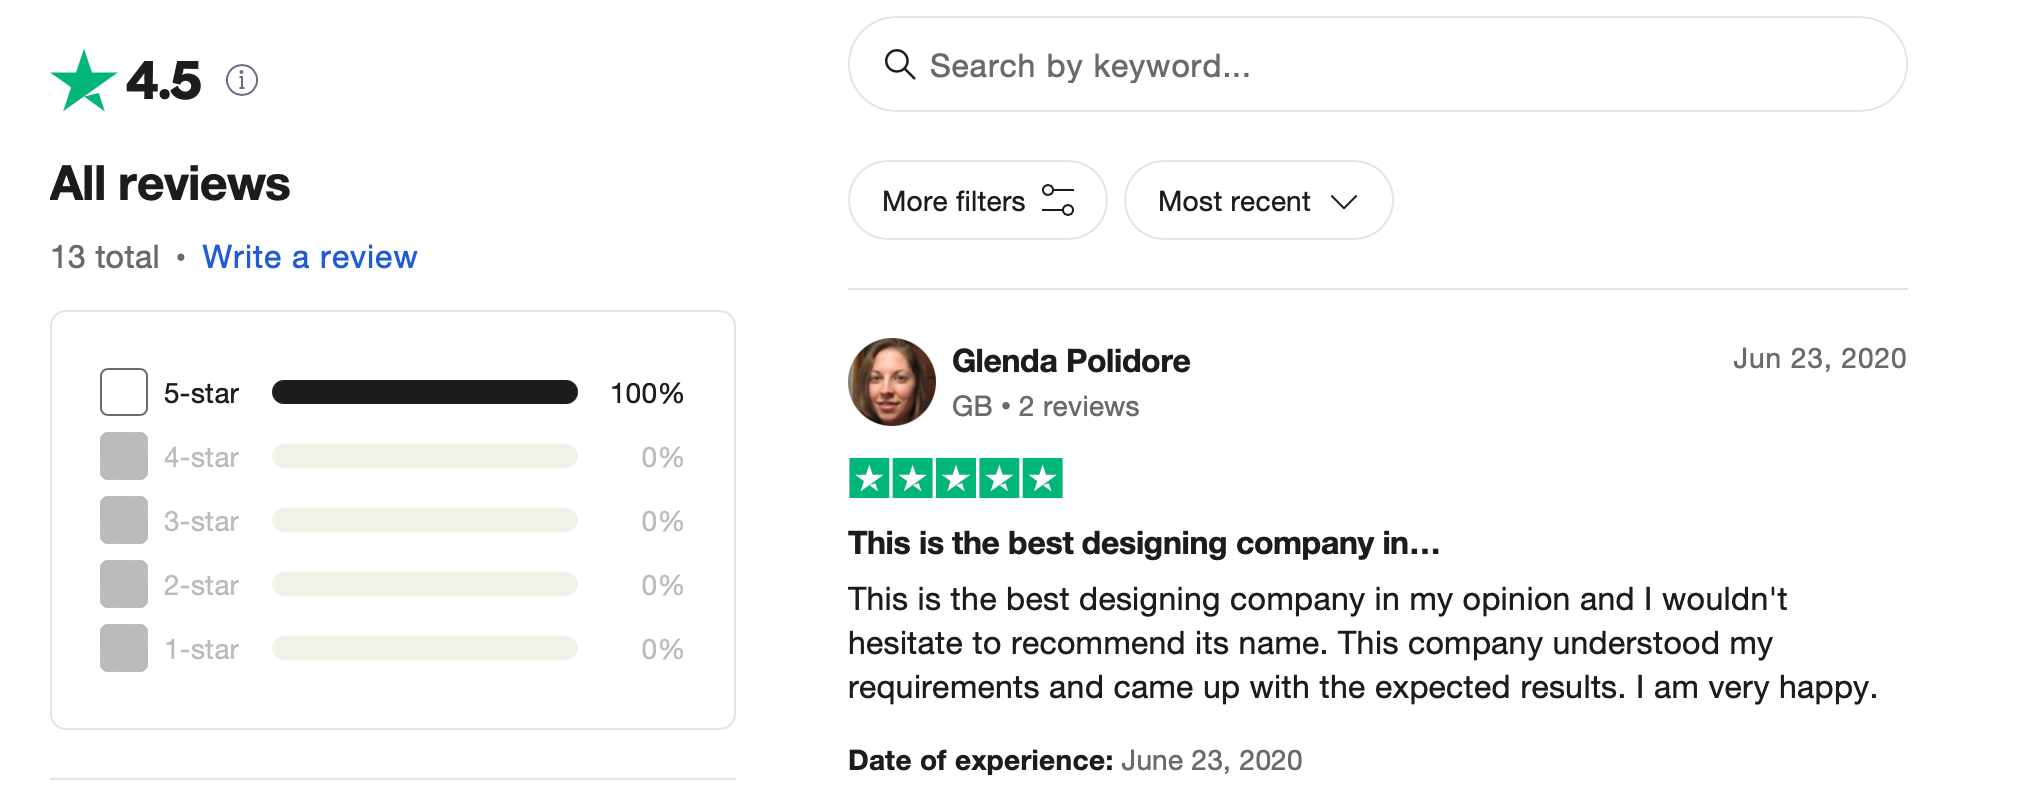Viewport: 2038px width, 810px height.
Task: Check the 4-star filter checkbox
Action: click(x=124, y=456)
